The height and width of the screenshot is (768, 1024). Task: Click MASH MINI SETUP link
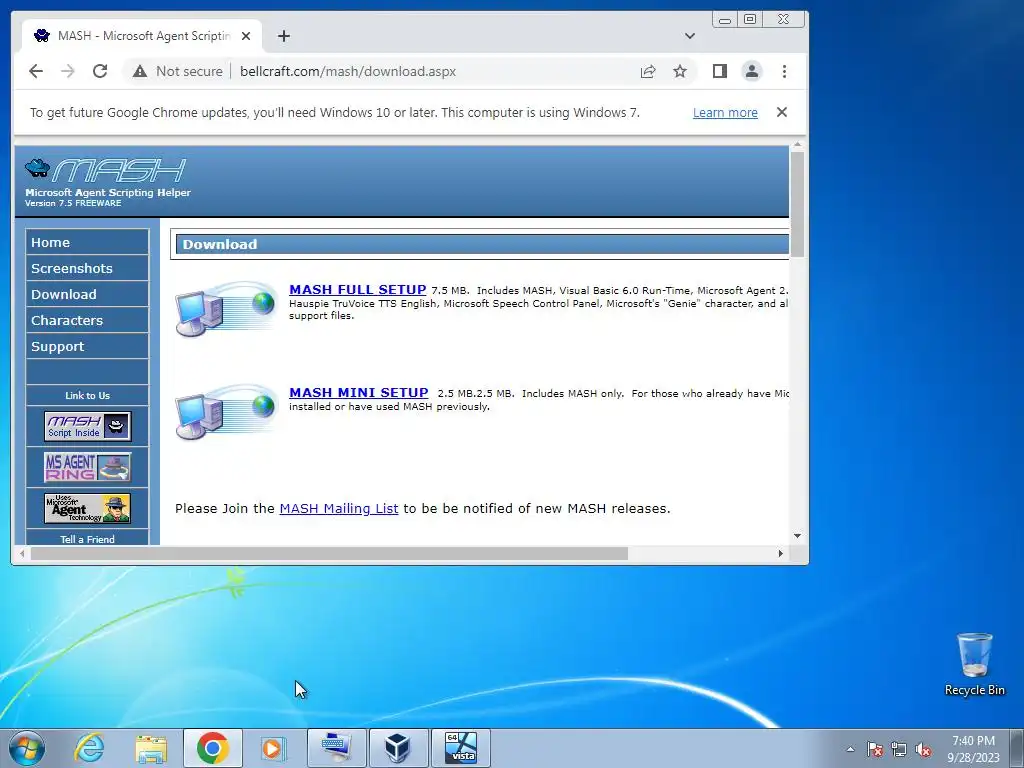[x=359, y=392]
